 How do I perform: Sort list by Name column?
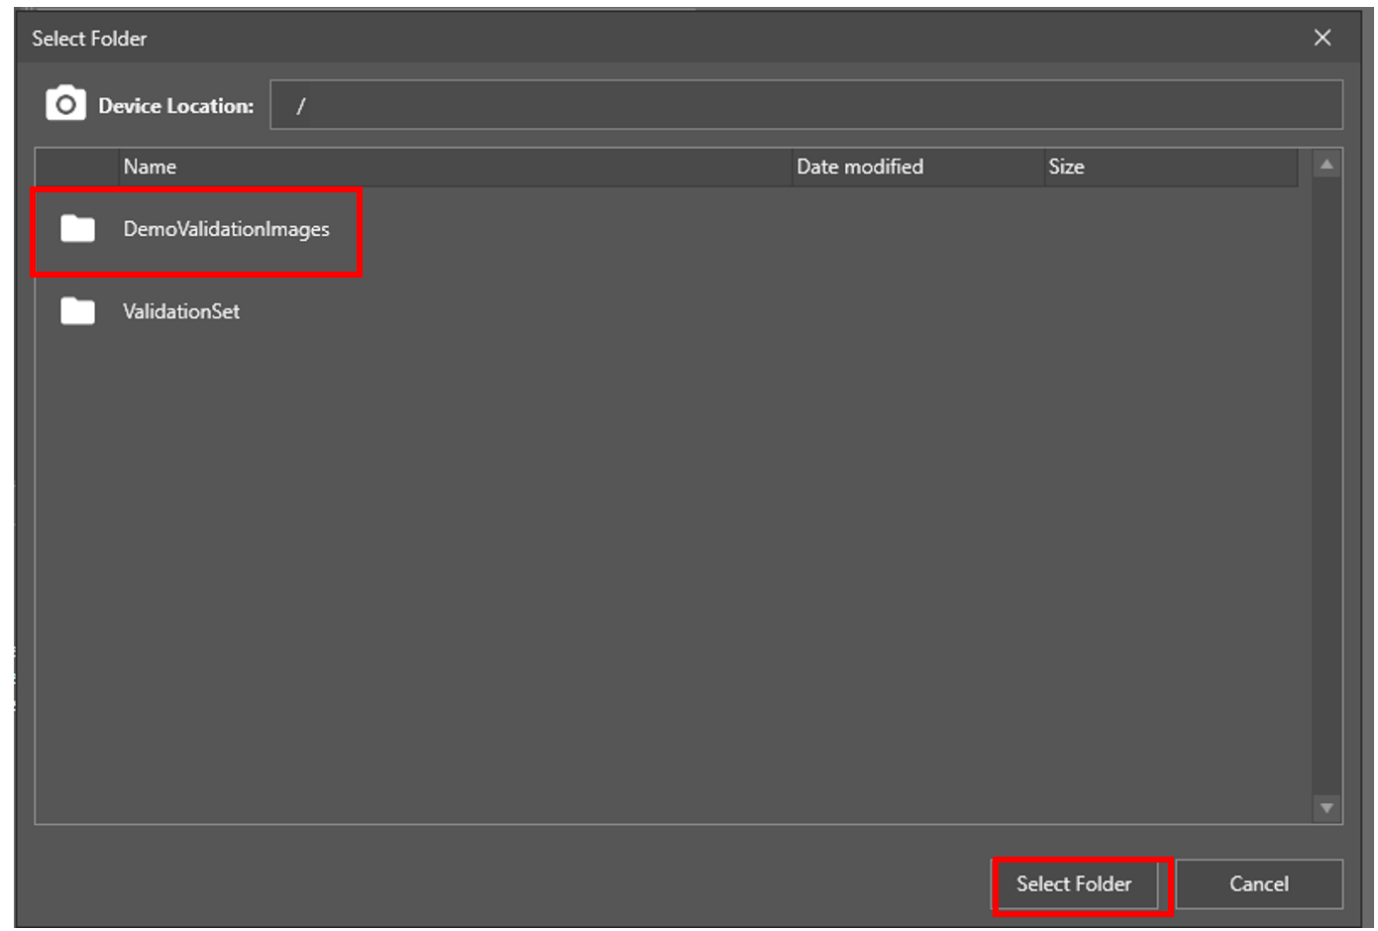coord(150,167)
